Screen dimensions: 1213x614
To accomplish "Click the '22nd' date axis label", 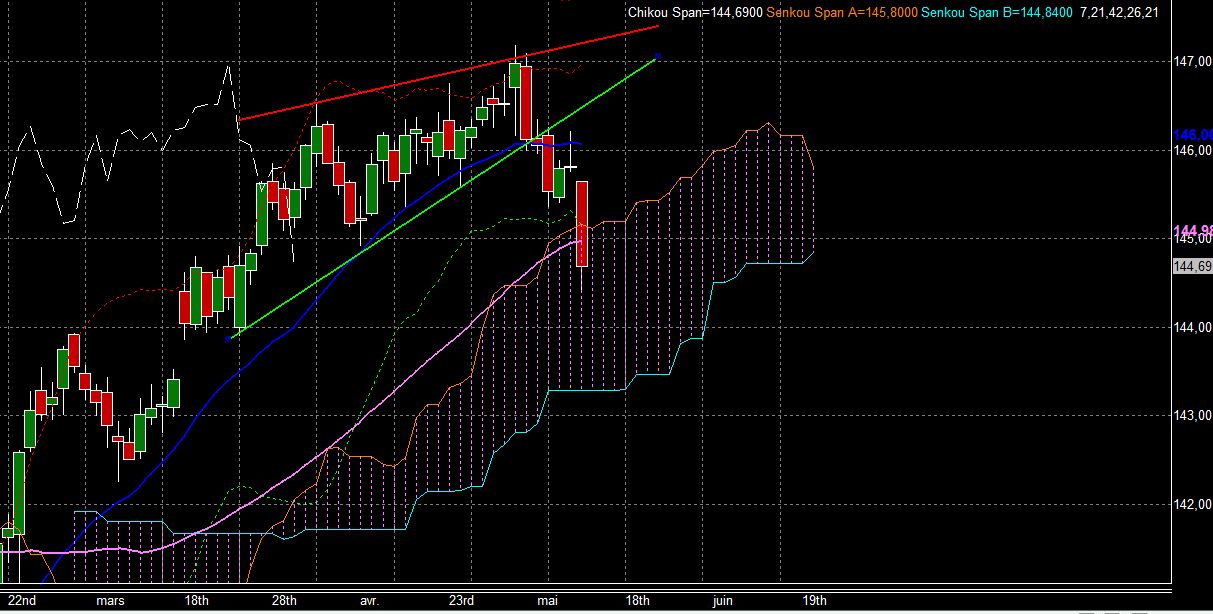I will [22, 600].
